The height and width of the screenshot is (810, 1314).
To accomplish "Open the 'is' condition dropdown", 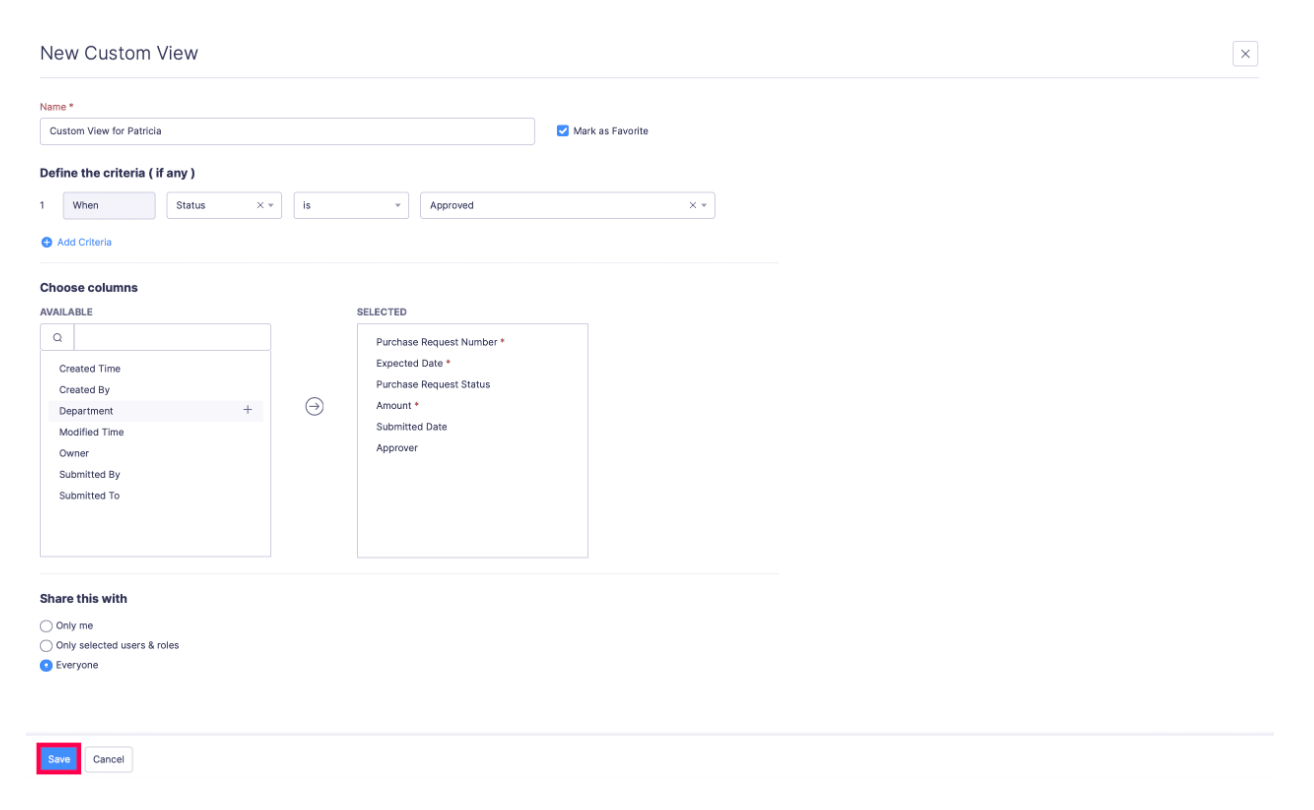I will (396, 205).
